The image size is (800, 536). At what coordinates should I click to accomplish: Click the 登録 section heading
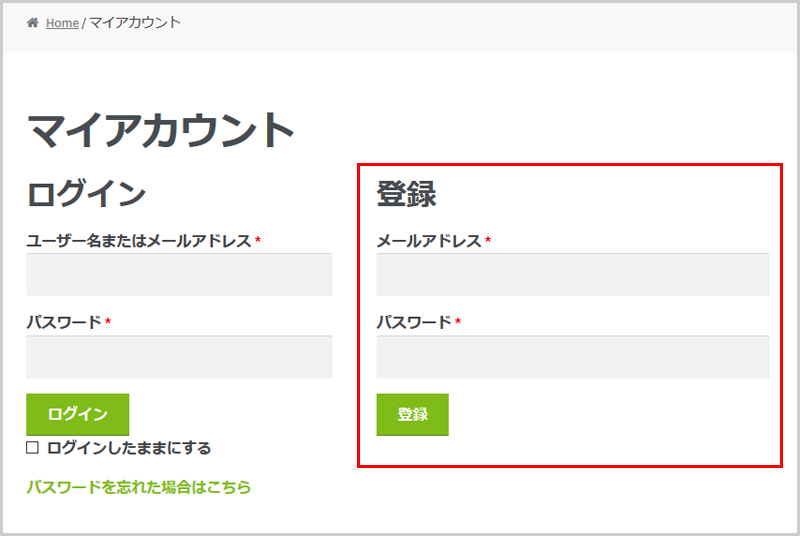407,193
